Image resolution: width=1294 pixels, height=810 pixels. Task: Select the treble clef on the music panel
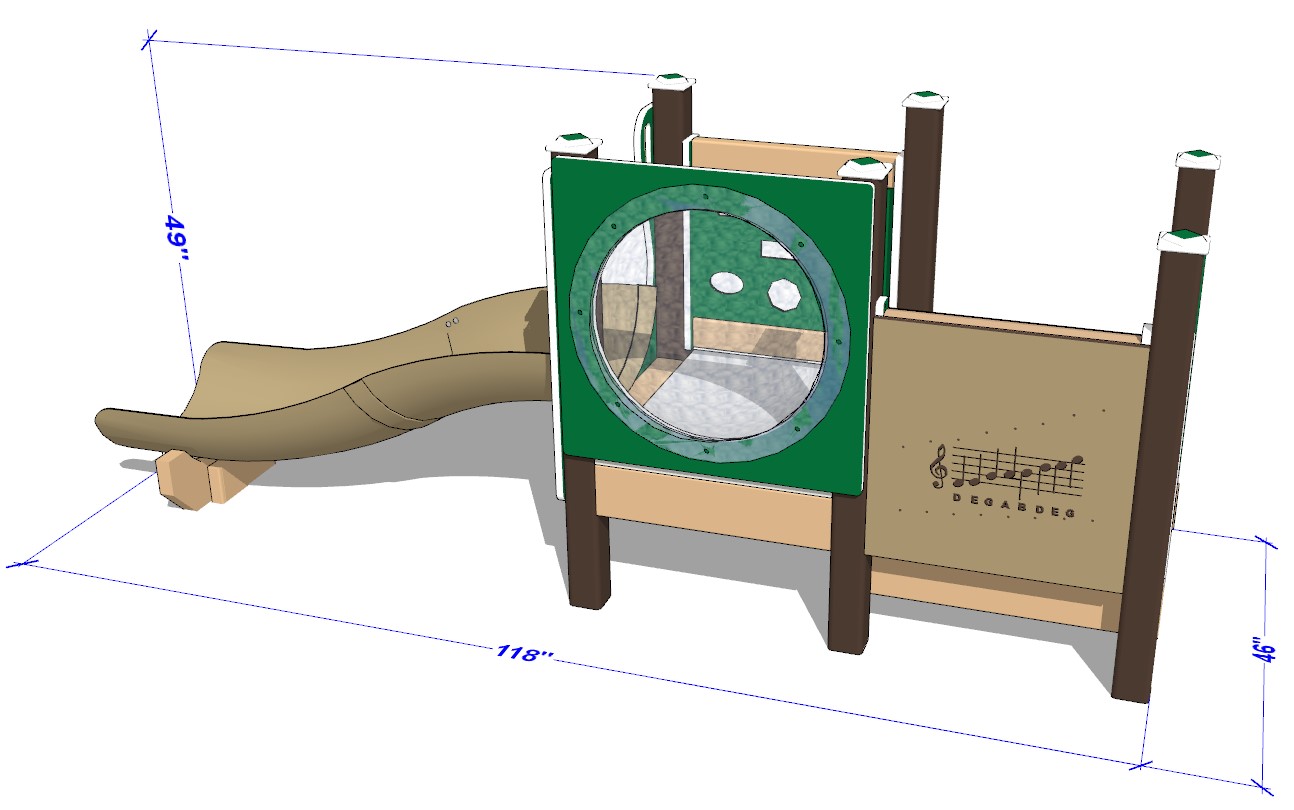[x=938, y=466]
